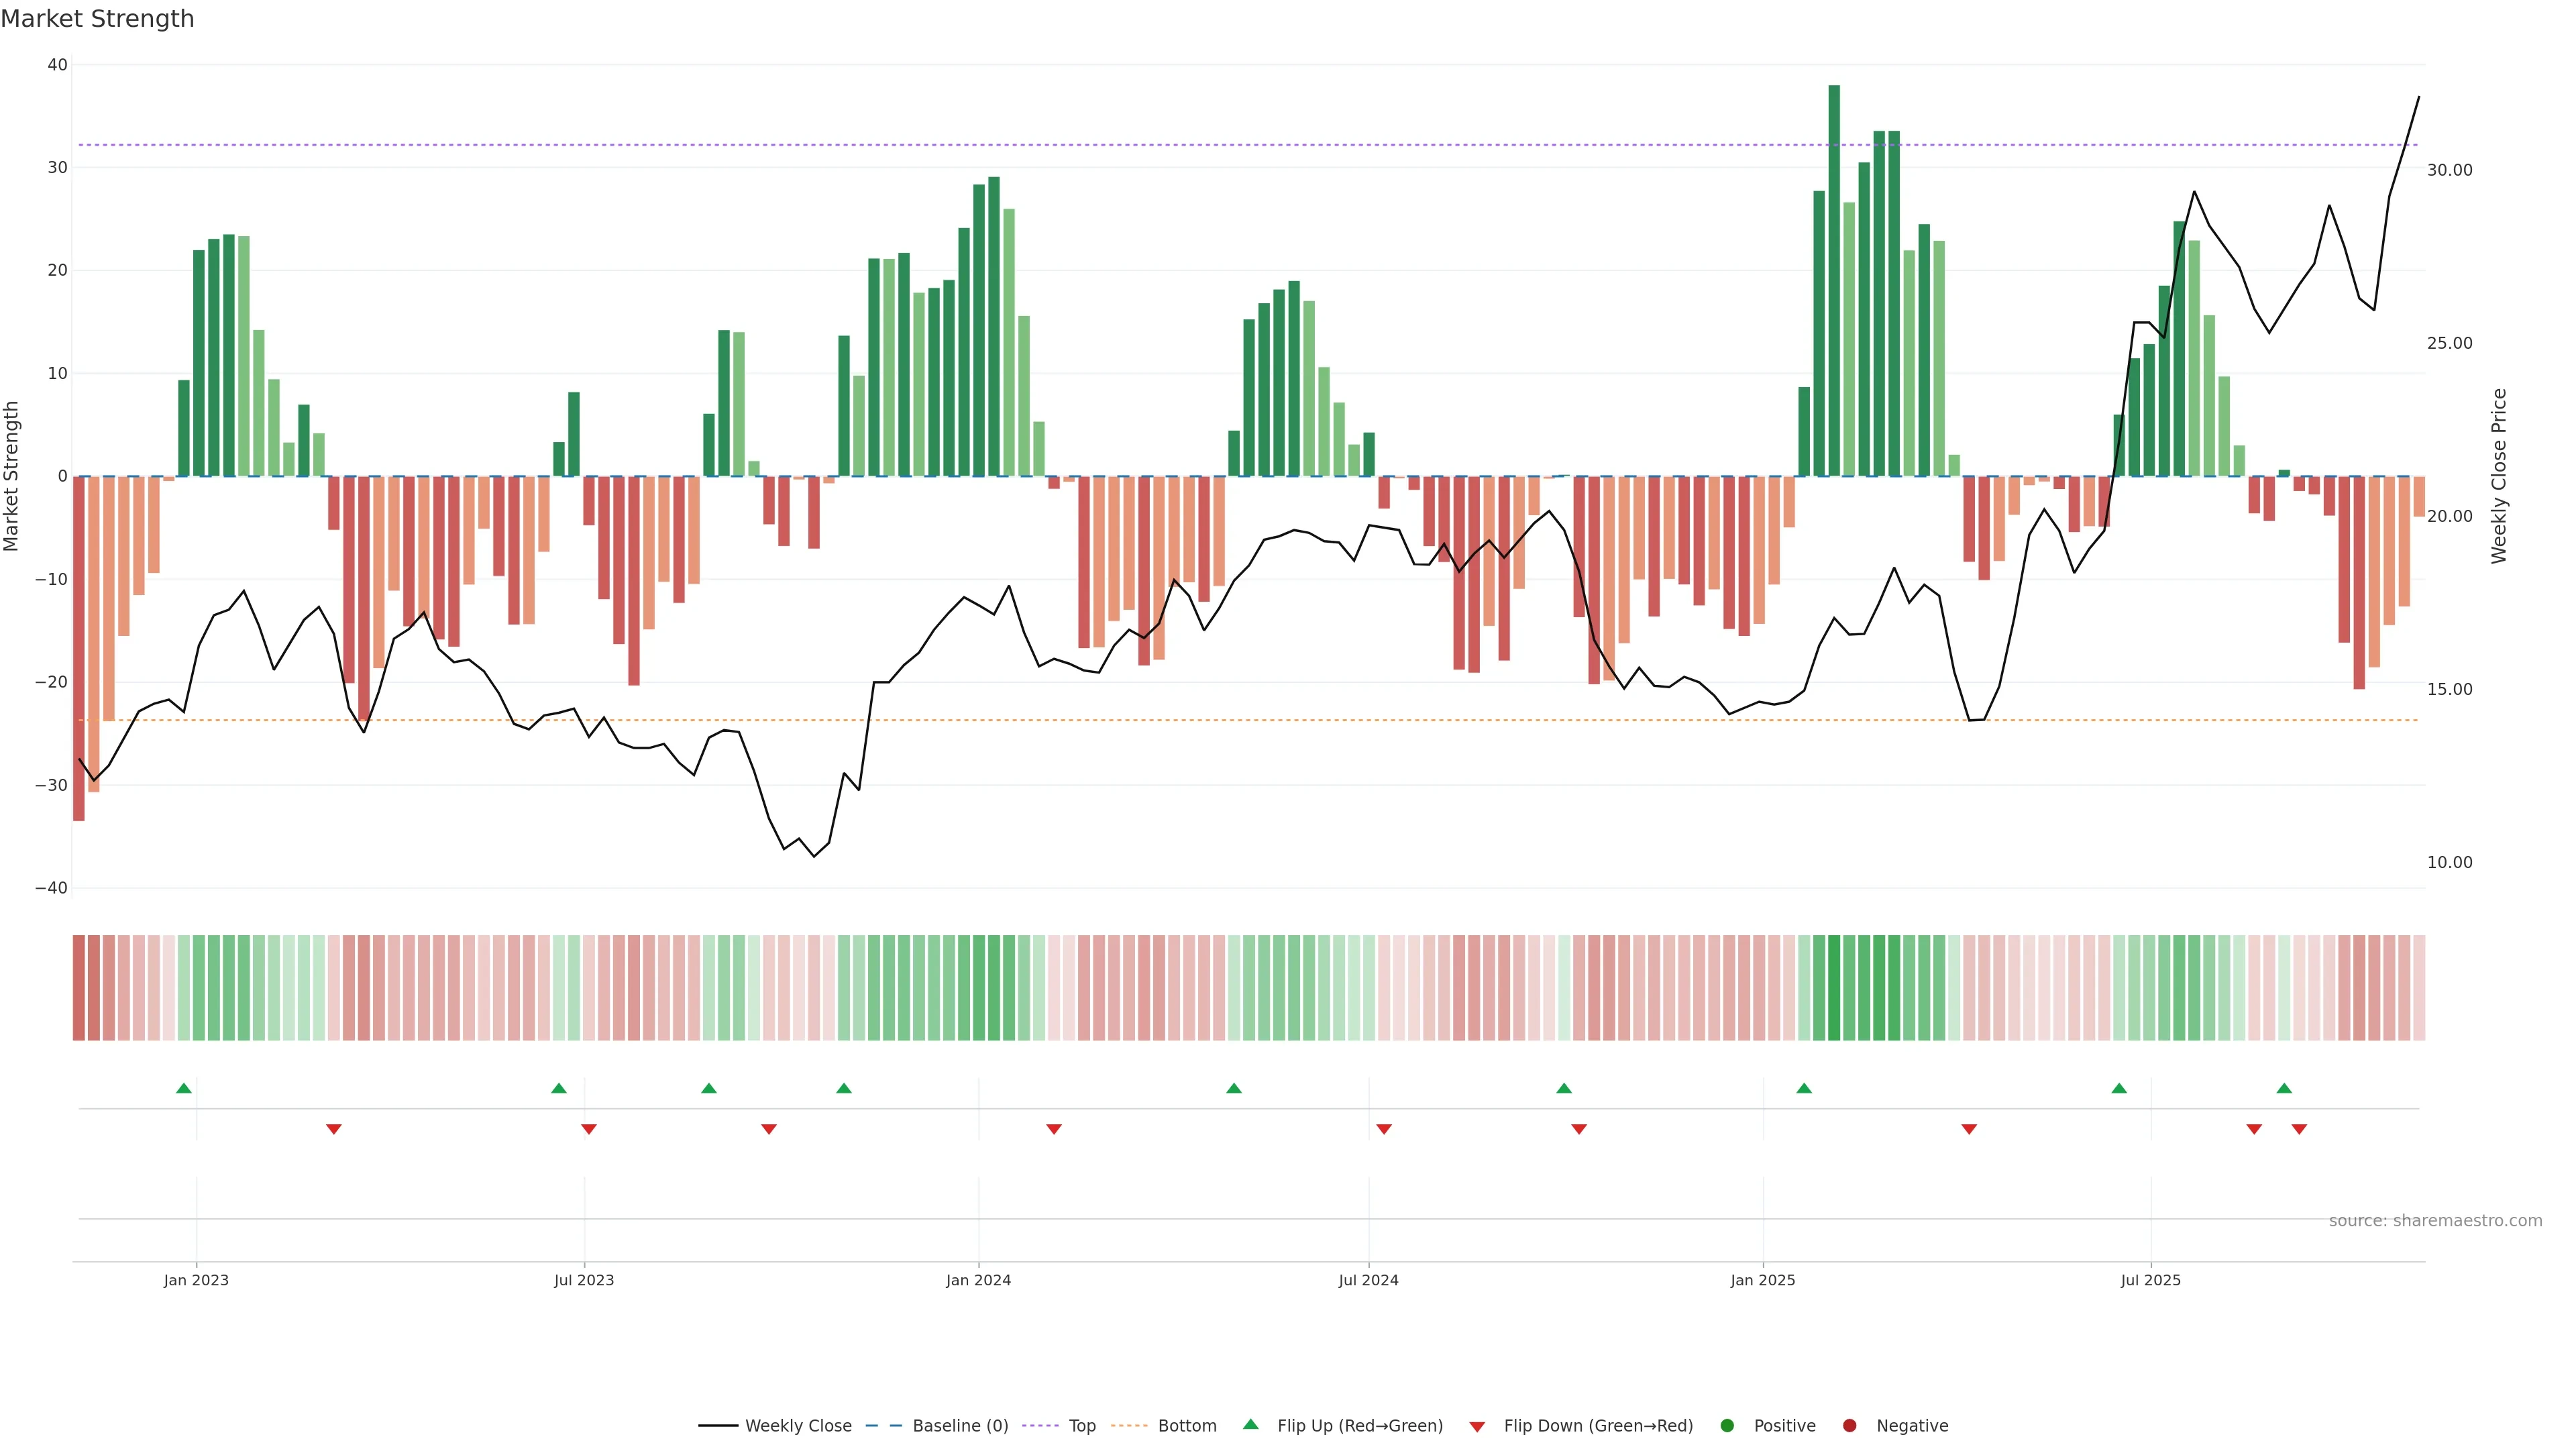The image size is (2576, 1449).
Task: Click the Jan 2024 x-axis label
Action: coord(978,1280)
